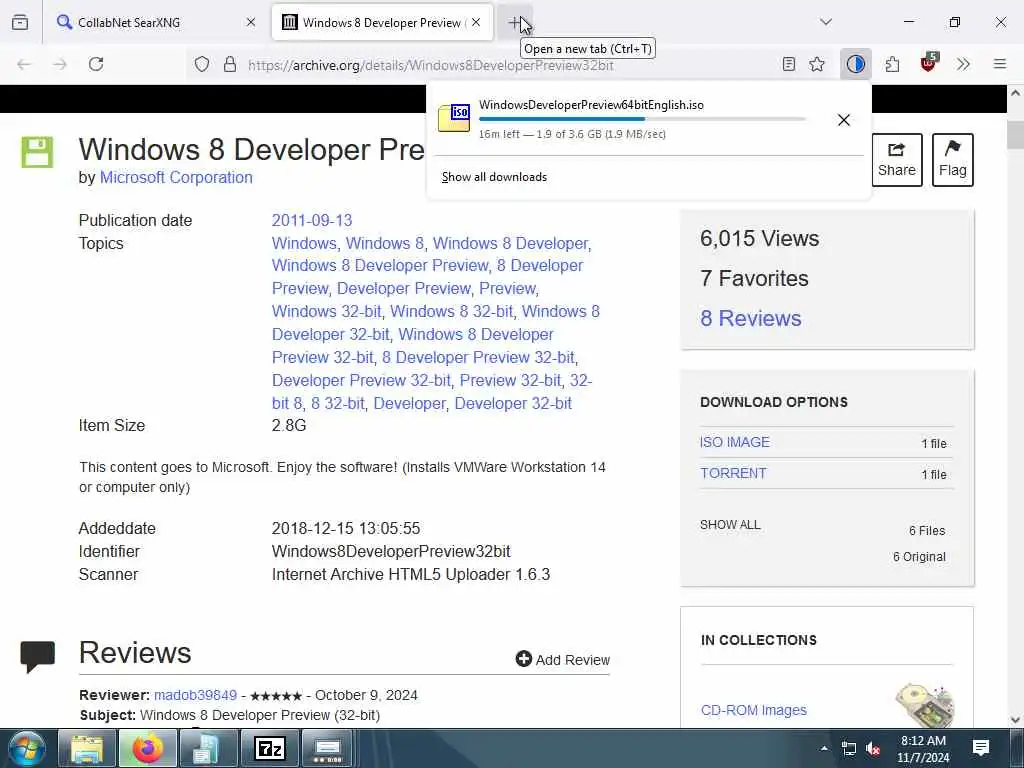Click the scrollbar up arrow
The width and height of the screenshot is (1024, 768).
[x=1015, y=93]
